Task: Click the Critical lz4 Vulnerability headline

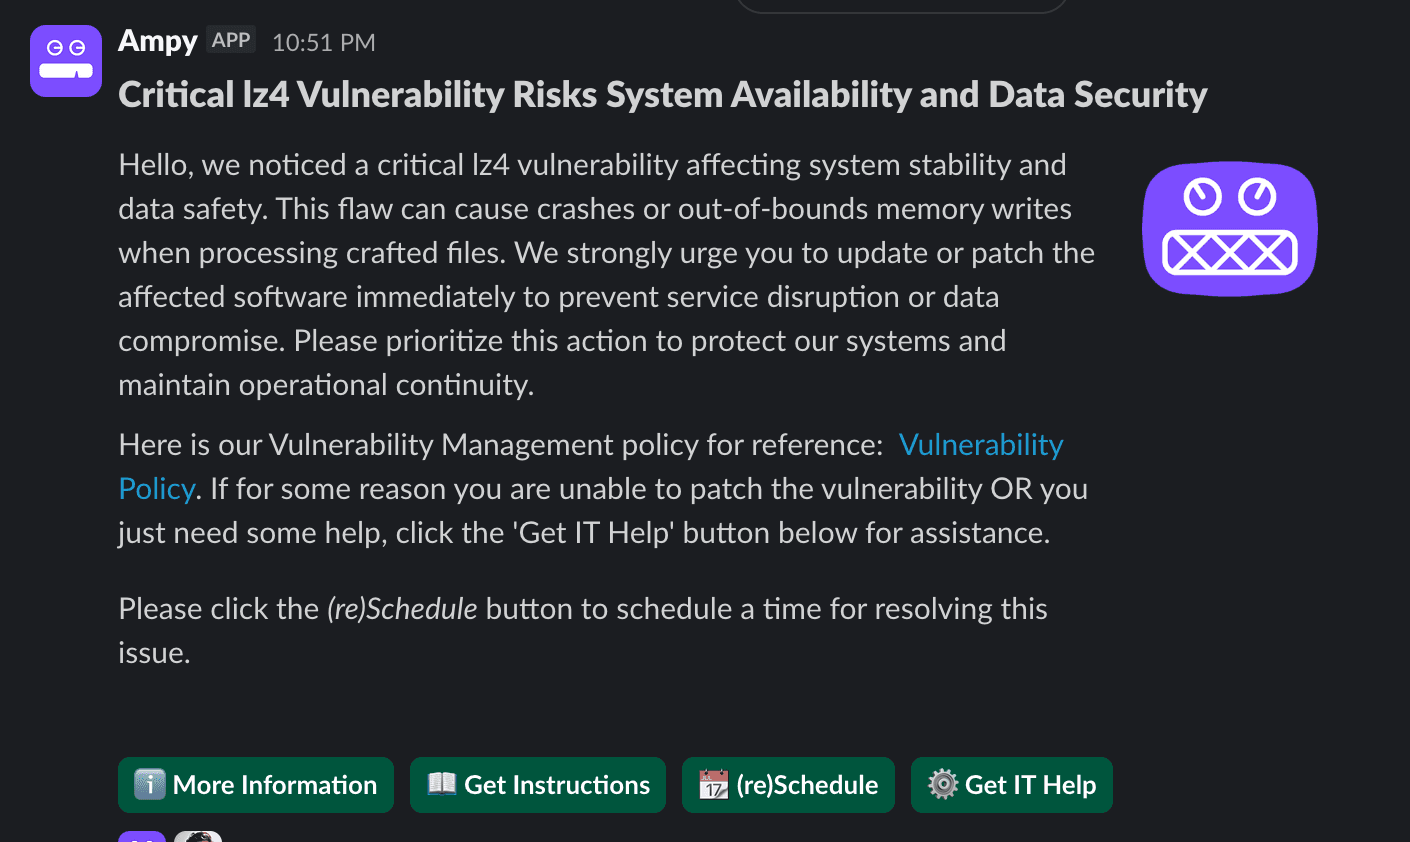Action: coord(663,94)
